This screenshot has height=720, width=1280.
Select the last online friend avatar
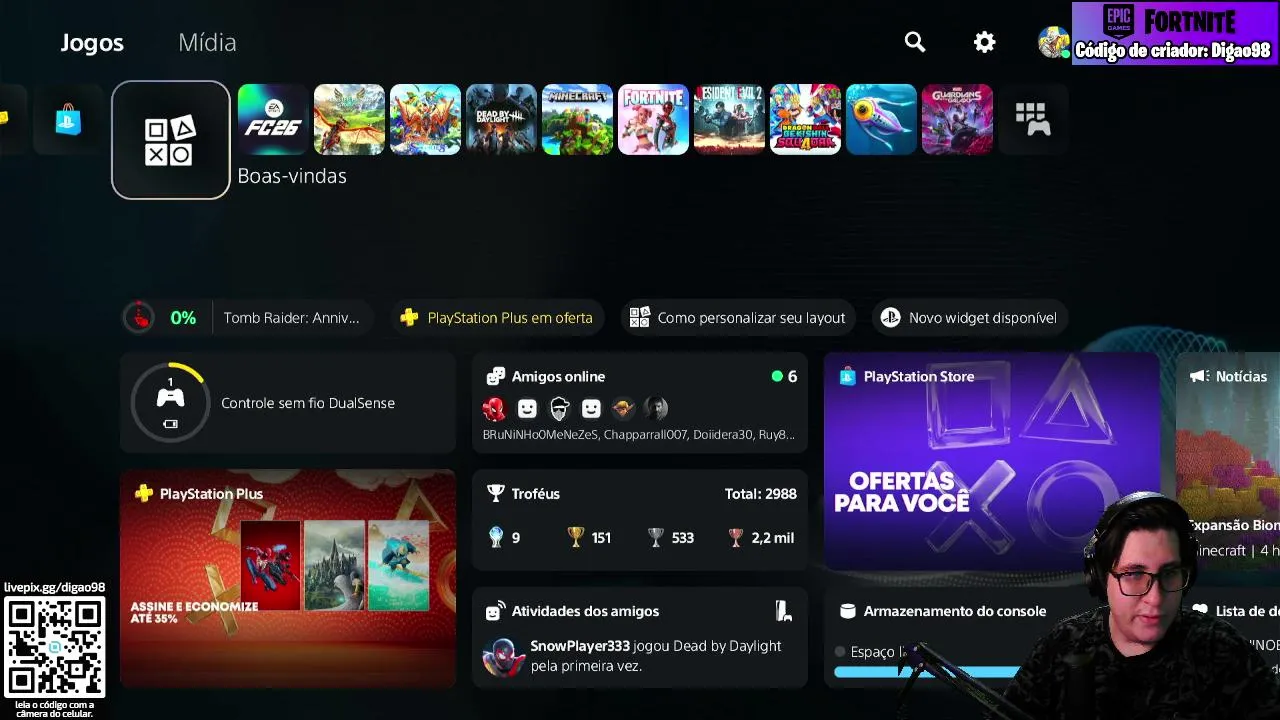(655, 408)
